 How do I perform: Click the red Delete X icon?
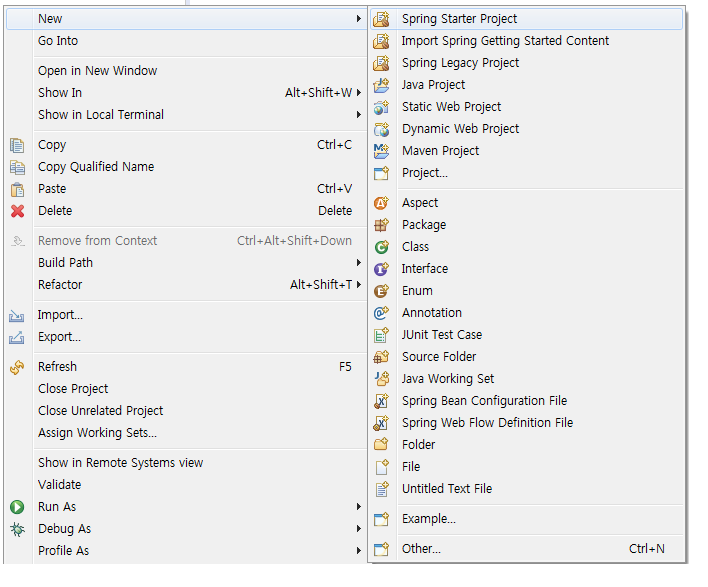(x=18, y=211)
